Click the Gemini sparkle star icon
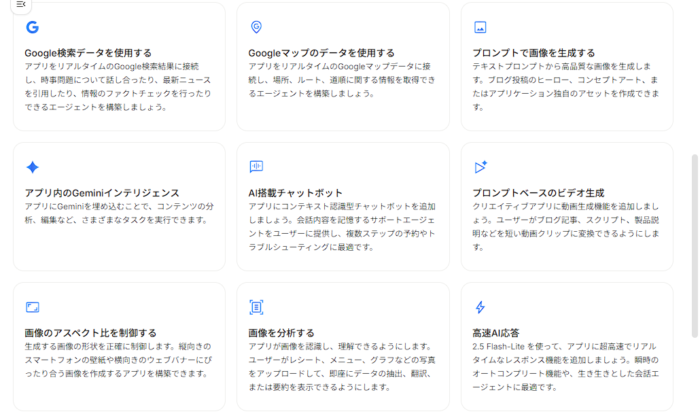Screen dimensions: 700x416 pos(32,167)
